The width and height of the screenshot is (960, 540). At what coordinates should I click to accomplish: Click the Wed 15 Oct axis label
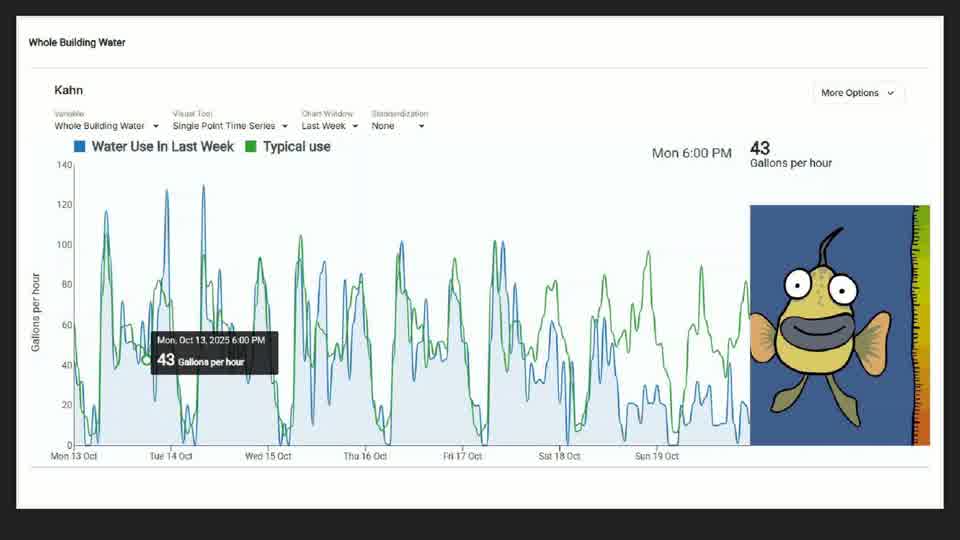[x=268, y=456]
